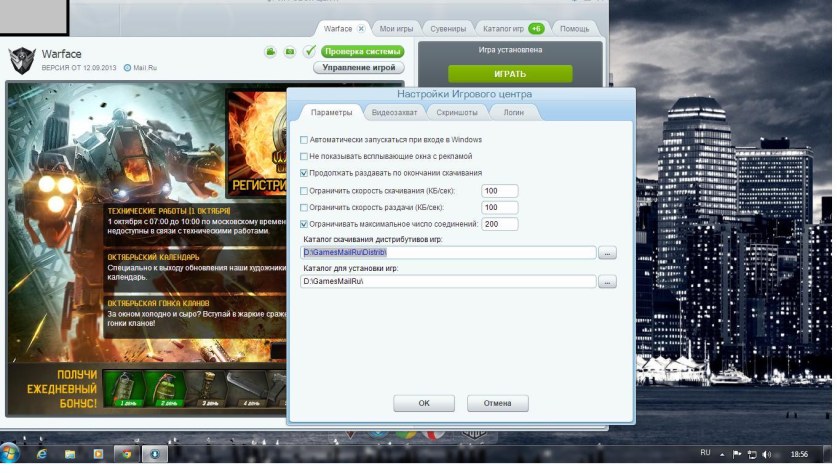Screen dimensions: 840x473
Task: Click the green screenshot camera icon
Action: (290, 52)
